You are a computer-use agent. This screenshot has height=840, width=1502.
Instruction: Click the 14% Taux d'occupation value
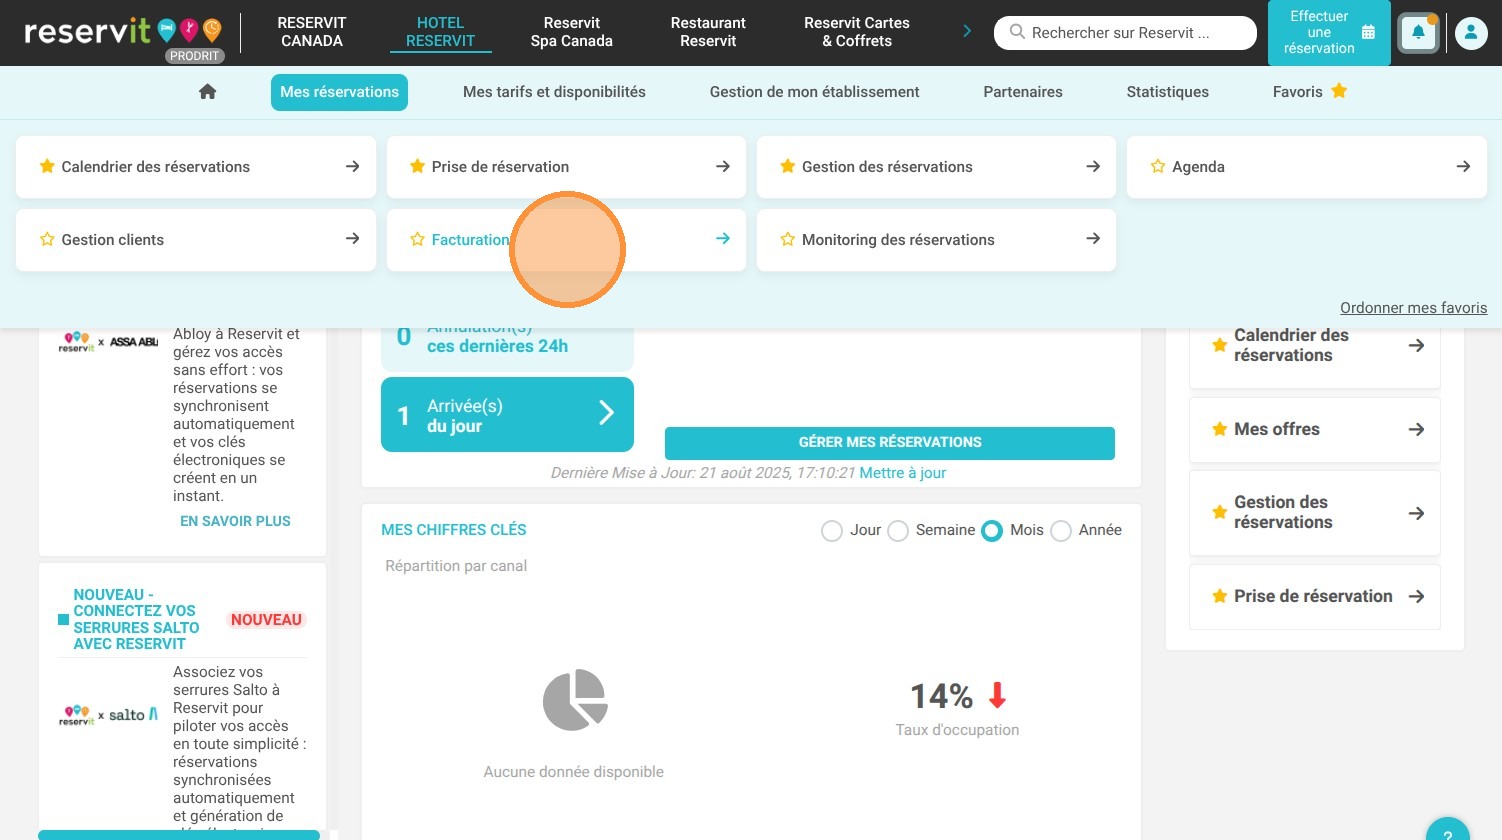(942, 696)
